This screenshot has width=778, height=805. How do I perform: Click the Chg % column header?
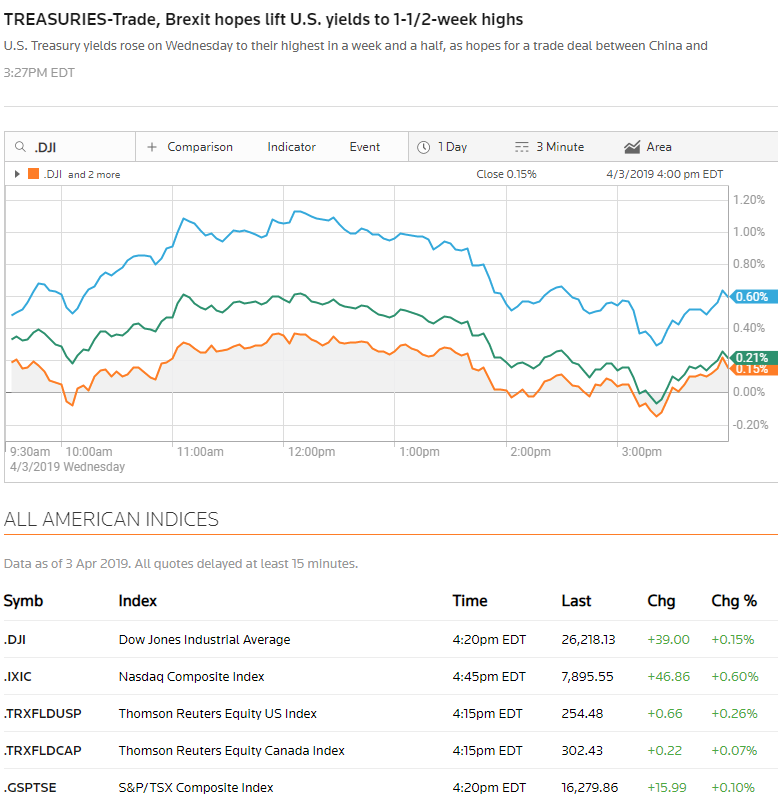click(x=734, y=601)
